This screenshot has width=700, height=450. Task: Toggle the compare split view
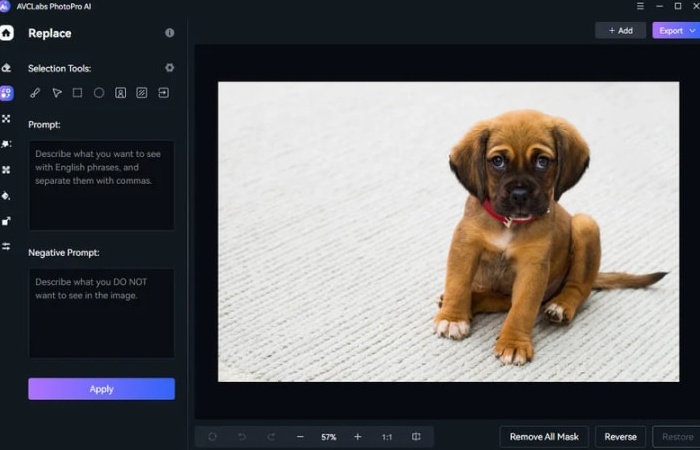pos(416,437)
